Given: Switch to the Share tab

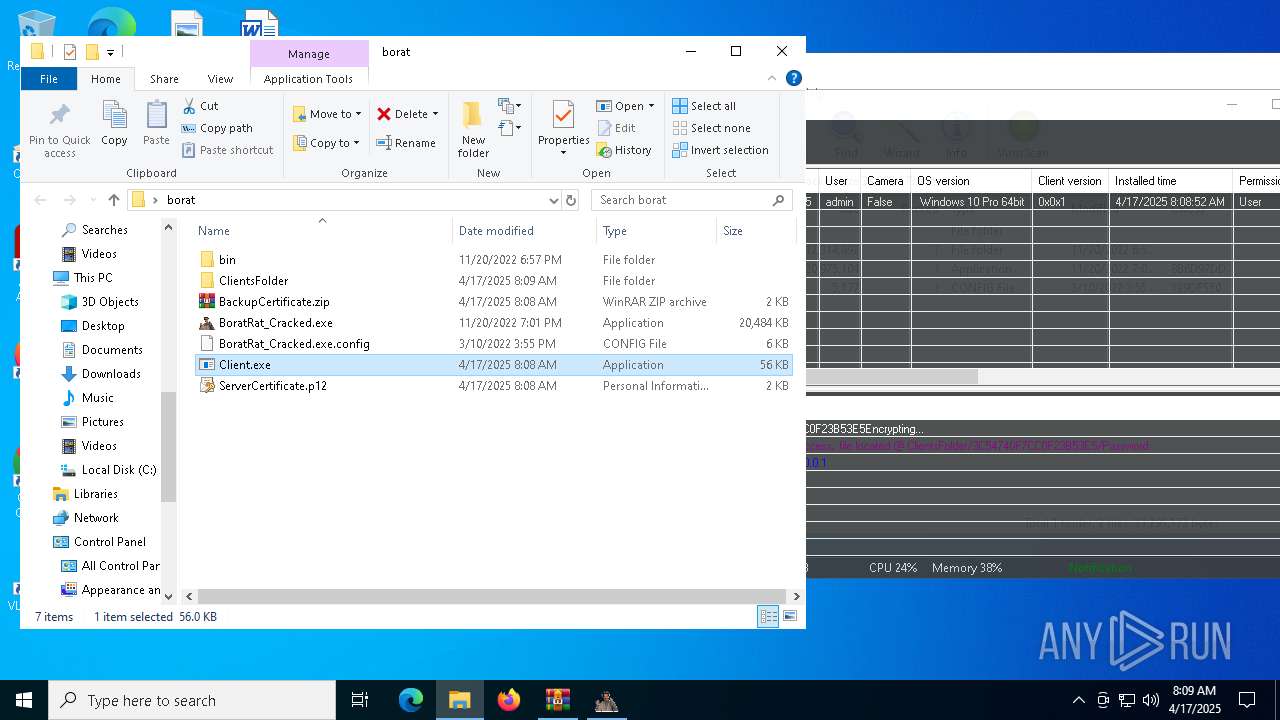Looking at the screenshot, I should pyautogui.click(x=164, y=79).
